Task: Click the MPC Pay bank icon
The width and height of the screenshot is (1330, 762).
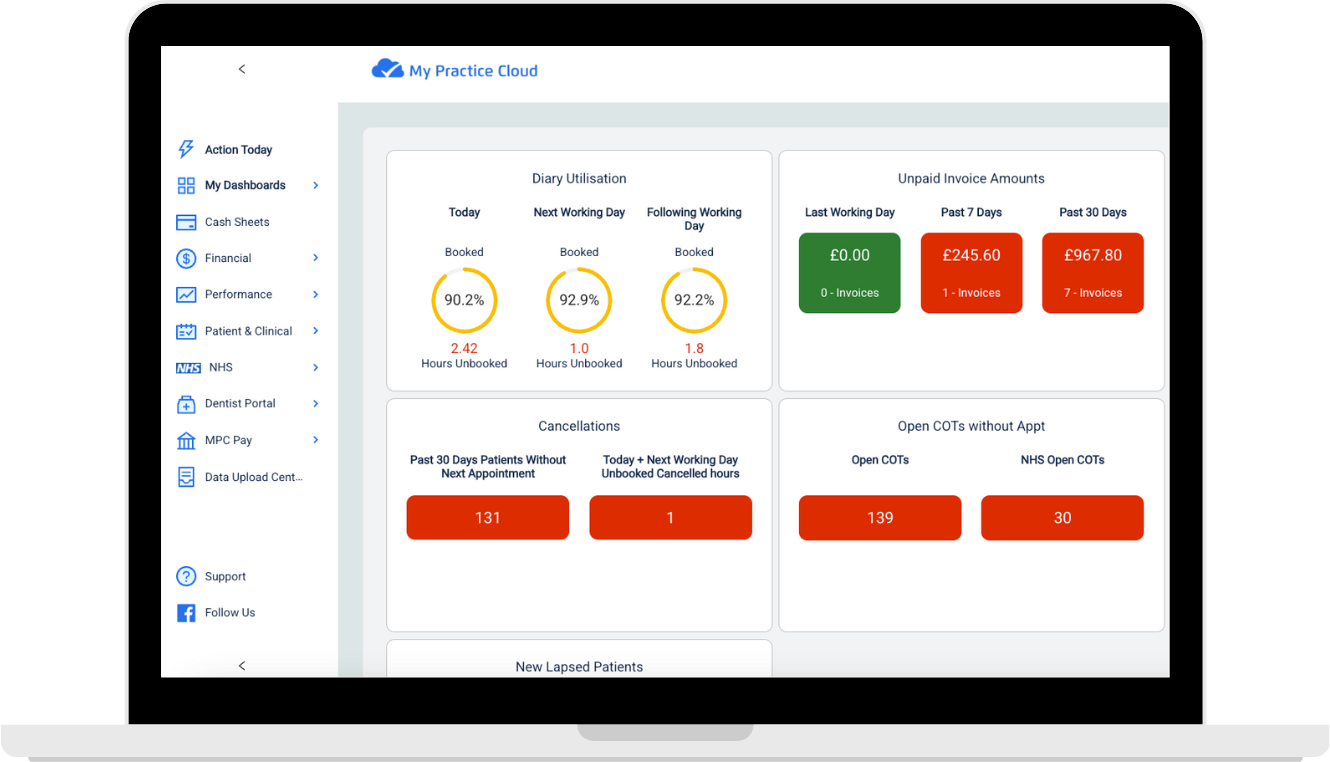Action: coord(186,441)
